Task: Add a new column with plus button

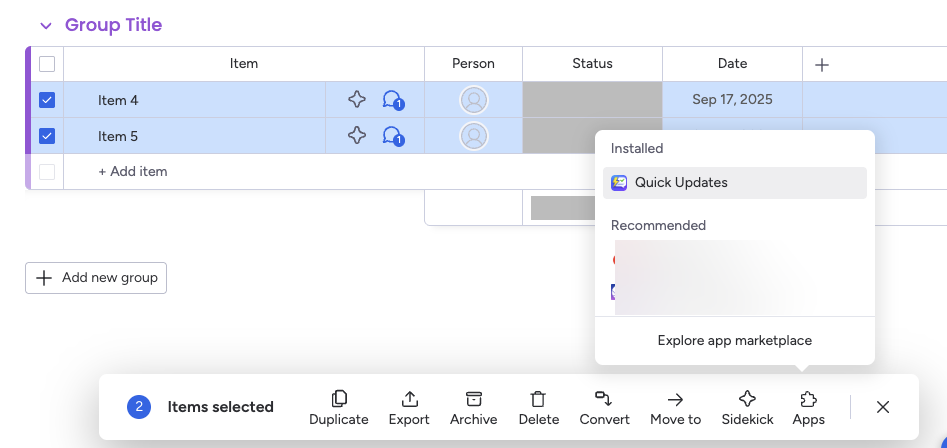Action: [x=822, y=65]
